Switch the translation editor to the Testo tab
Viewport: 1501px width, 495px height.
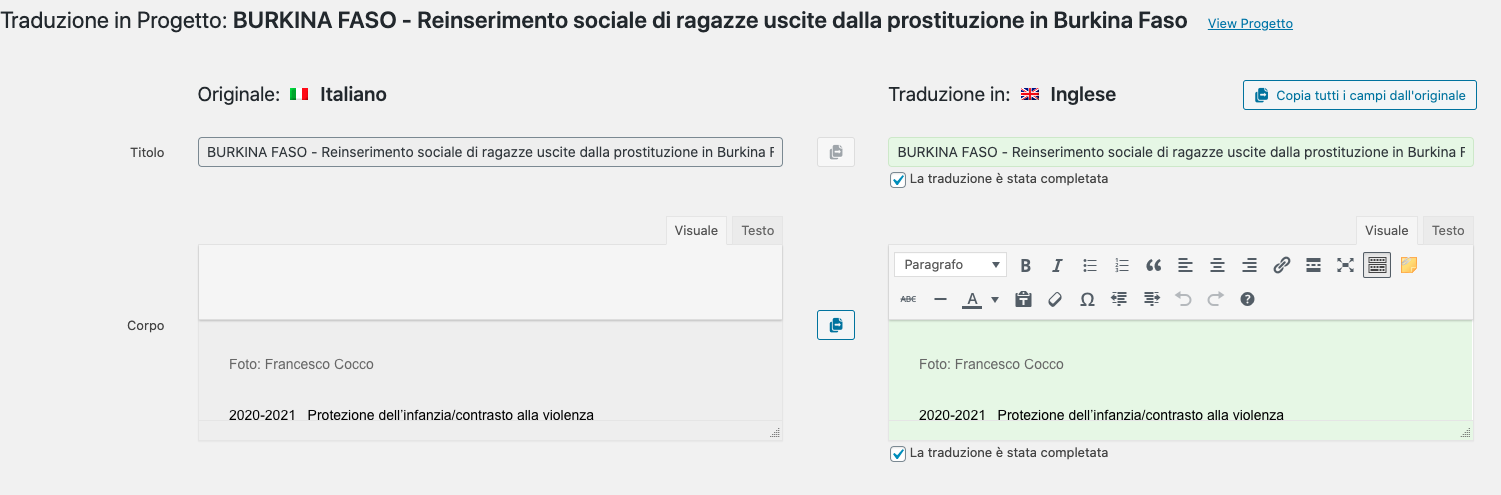pyautogui.click(x=1447, y=230)
